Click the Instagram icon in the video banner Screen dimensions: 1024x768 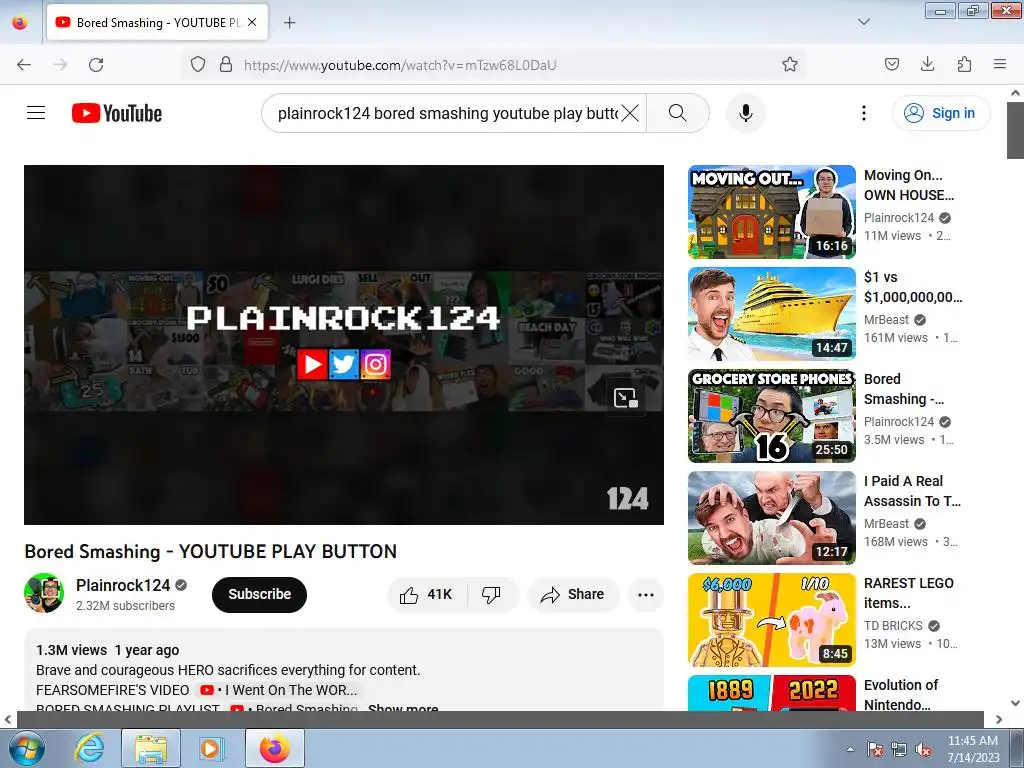point(376,364)
